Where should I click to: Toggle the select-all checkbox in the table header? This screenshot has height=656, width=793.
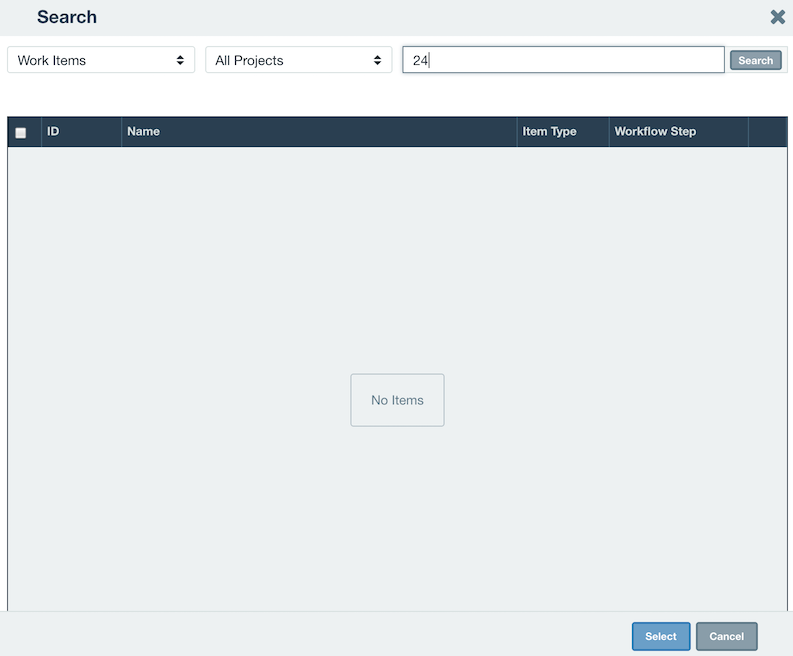pos(21,133)
